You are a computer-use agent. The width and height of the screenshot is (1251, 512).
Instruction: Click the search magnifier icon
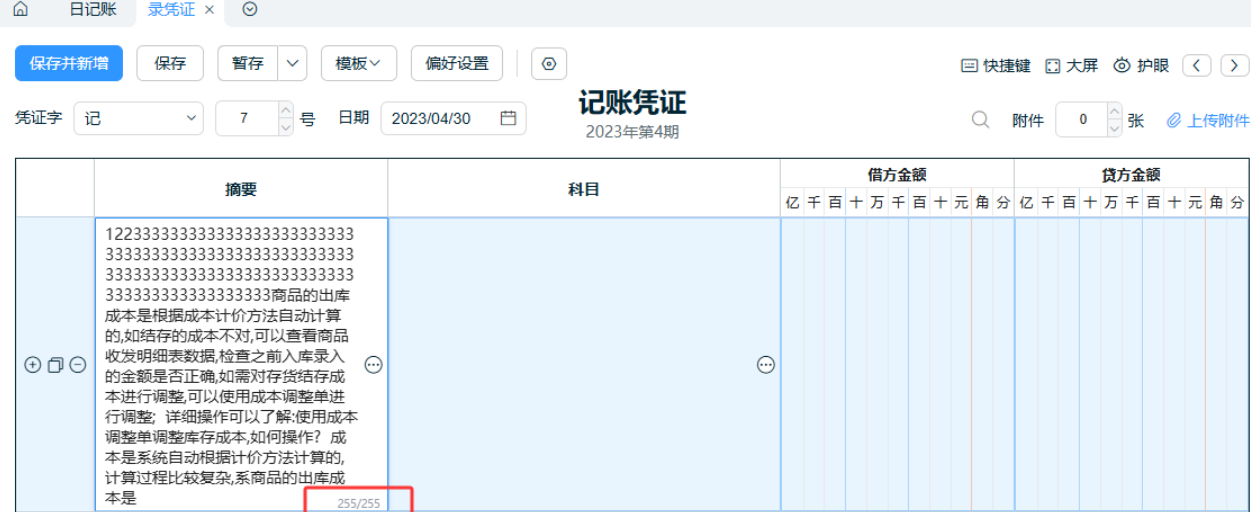pos(981,120)
